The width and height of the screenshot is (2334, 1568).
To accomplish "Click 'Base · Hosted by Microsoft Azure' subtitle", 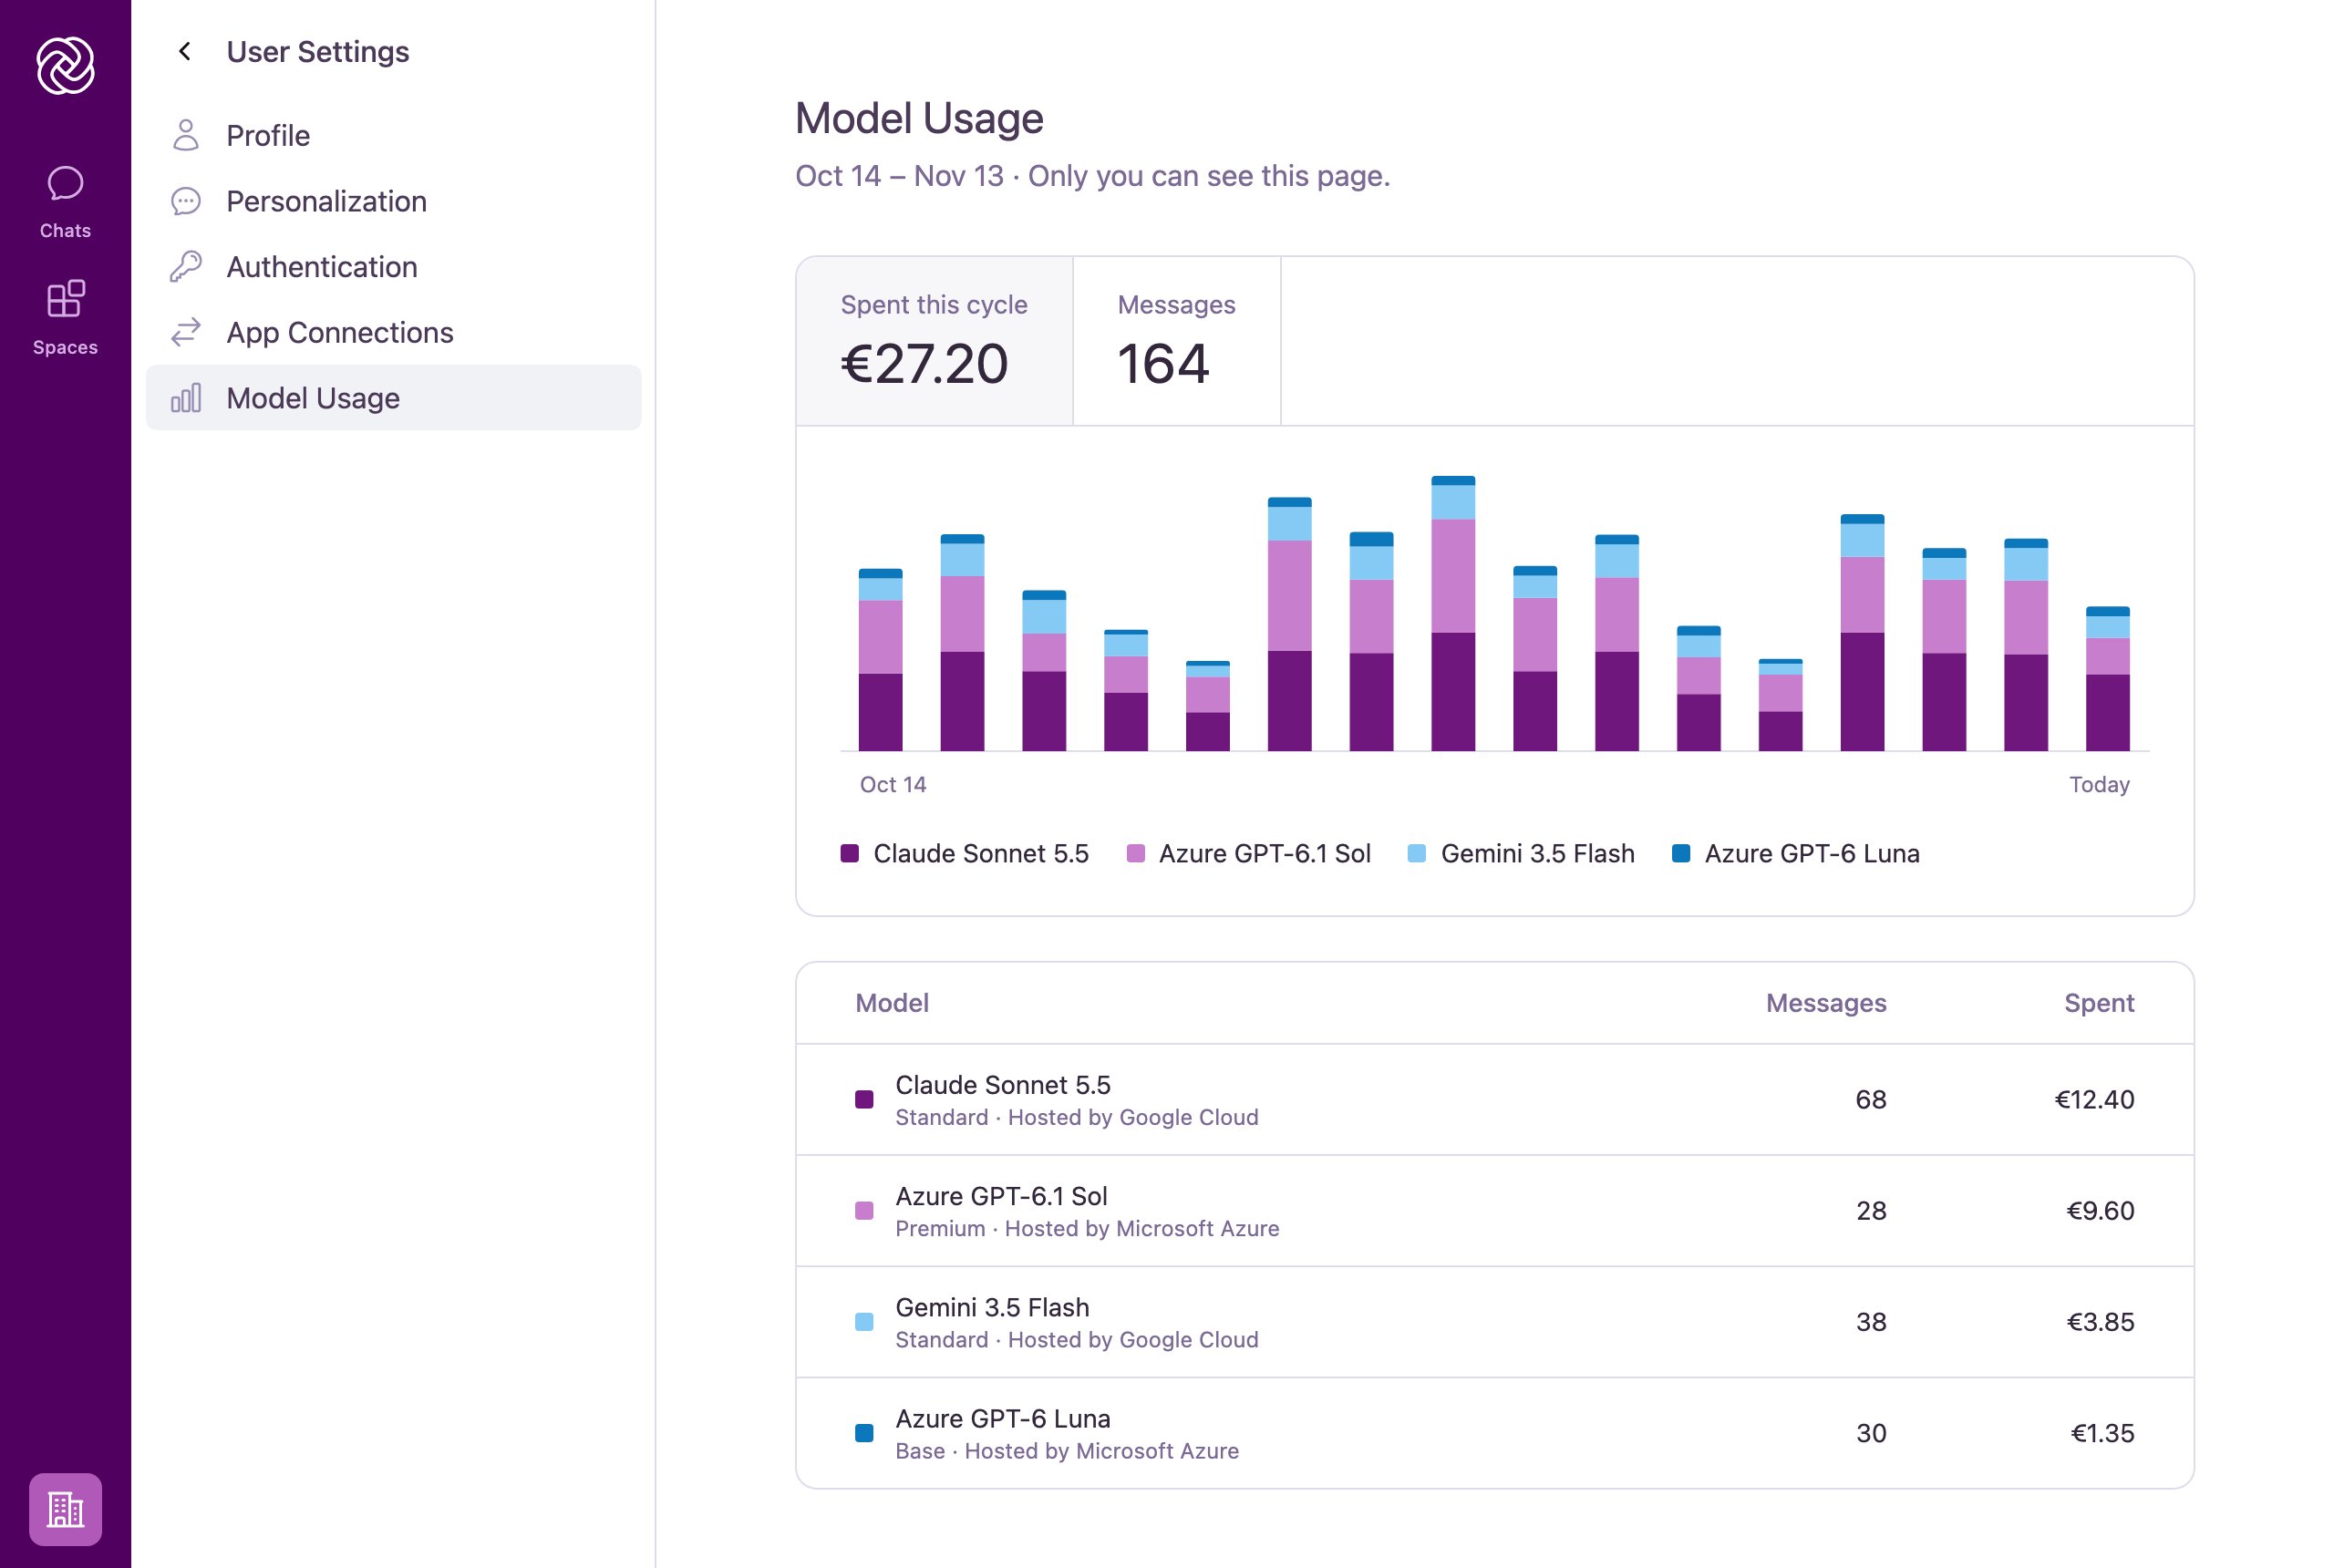I will 1067,1450.
